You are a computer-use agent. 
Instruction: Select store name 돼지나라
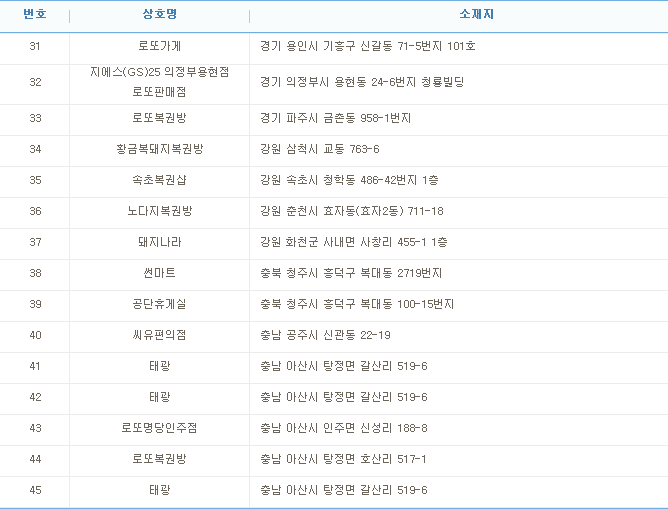pyautogui.click(x=159, y=242)
